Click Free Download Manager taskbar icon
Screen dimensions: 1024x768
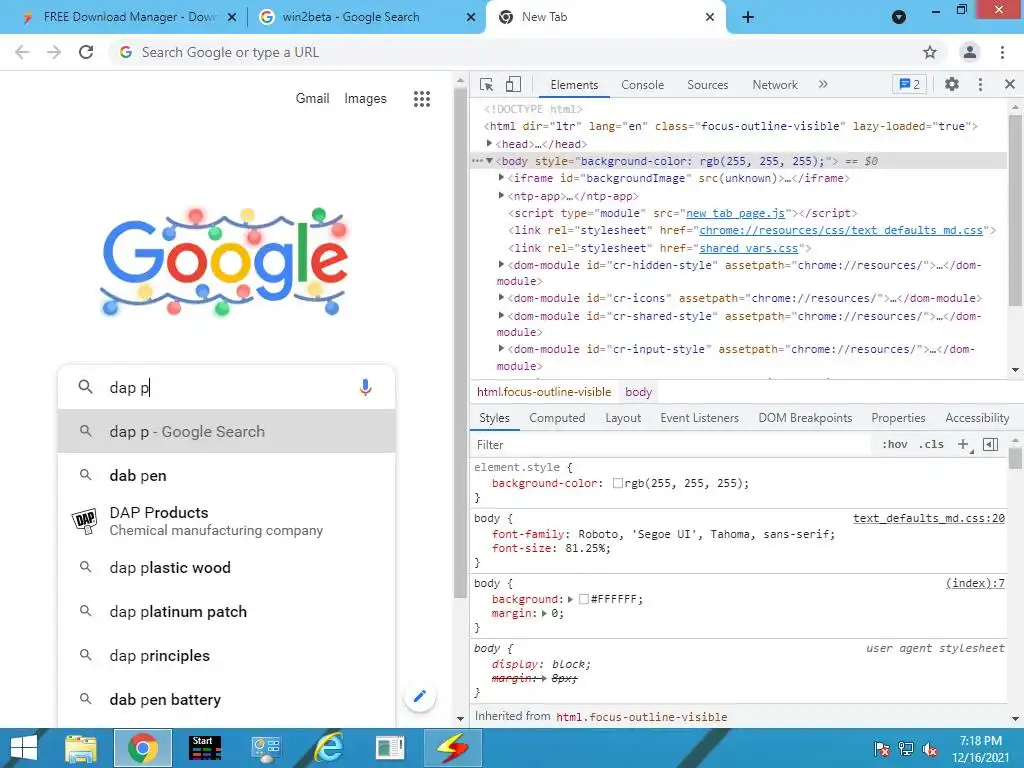pos(453,748)
